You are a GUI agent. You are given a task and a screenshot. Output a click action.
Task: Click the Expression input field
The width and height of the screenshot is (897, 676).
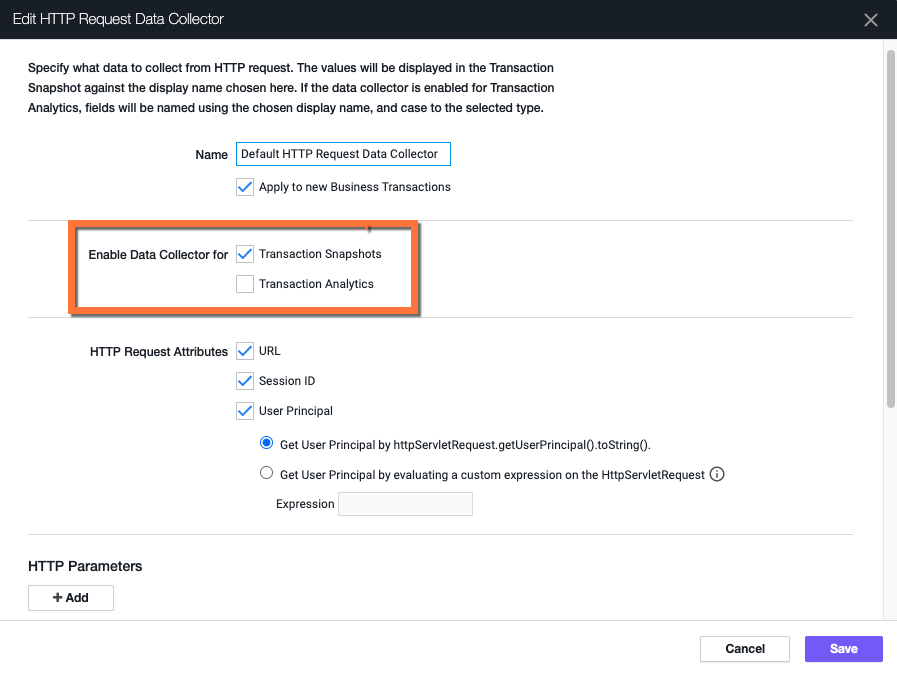[x=405, y=504]
